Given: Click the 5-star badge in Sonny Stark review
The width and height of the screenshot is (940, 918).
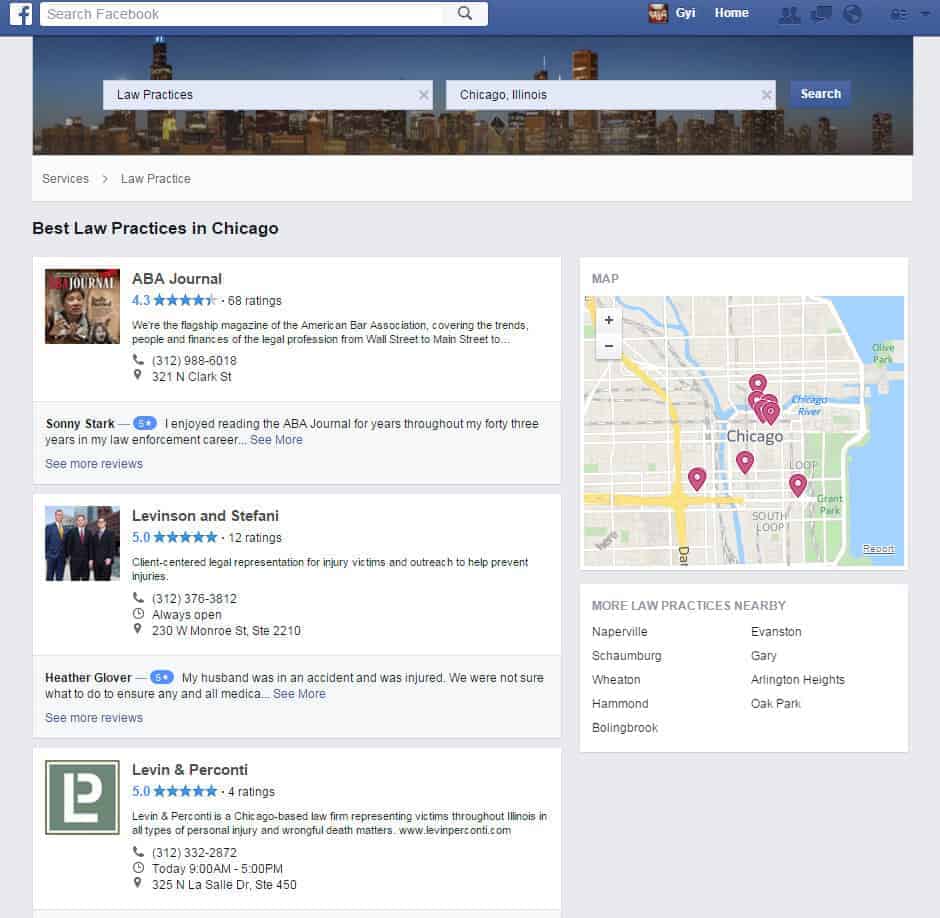Looking at the screenshot, I should click(x=144, y=423).
